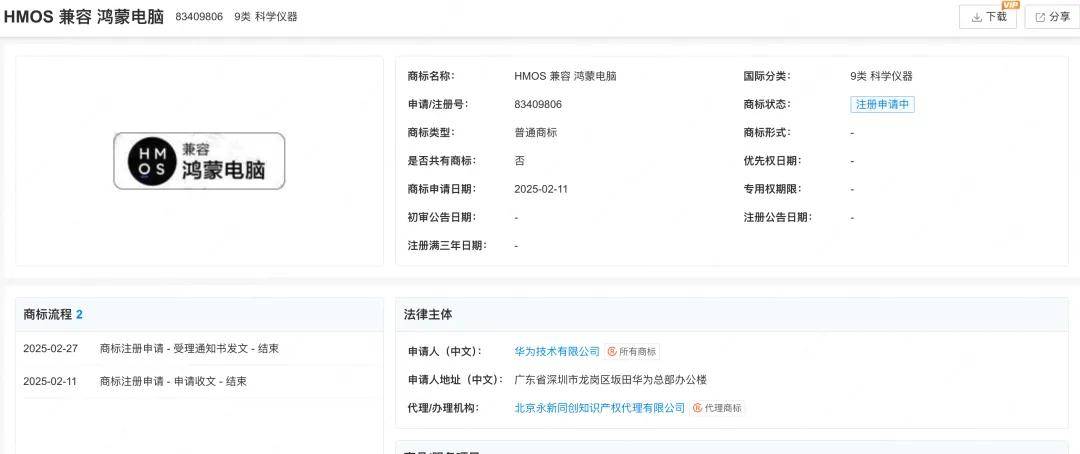Click the 初审公告日期 label
This screenshot has width=1080, height=454.
[442, 218]
